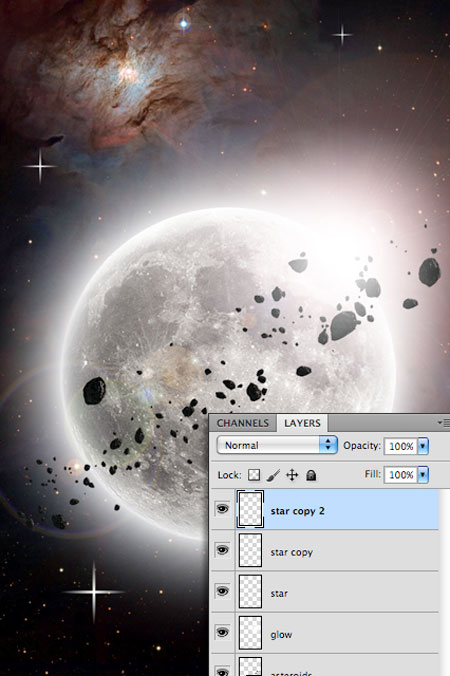Hide the glow layer
450x676 pixels.
point(222,632)
